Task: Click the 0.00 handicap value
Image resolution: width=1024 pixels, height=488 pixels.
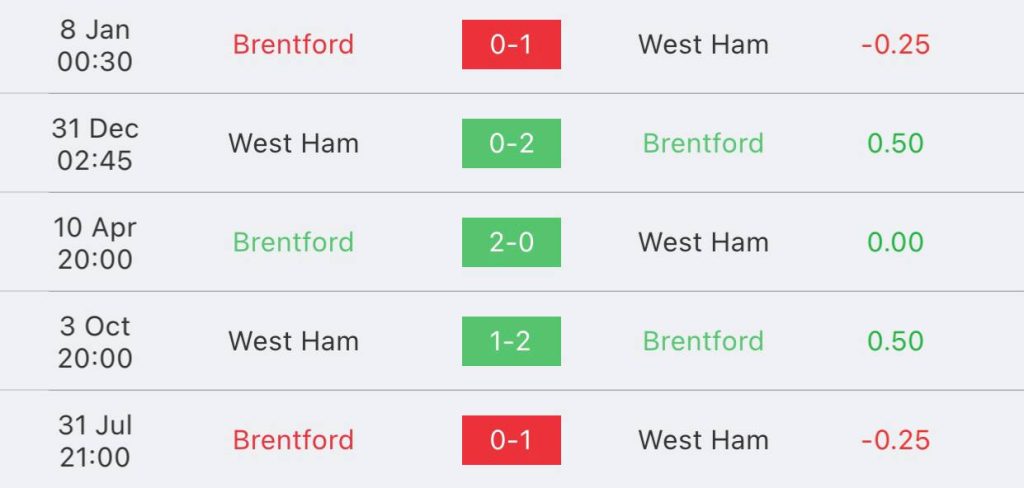Action: (x=895, y=242)
